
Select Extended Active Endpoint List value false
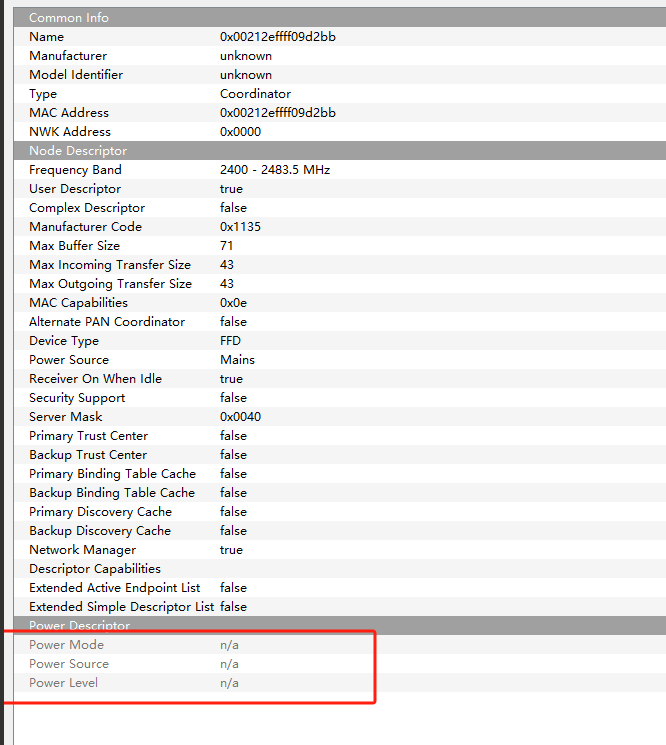(233, 588)
